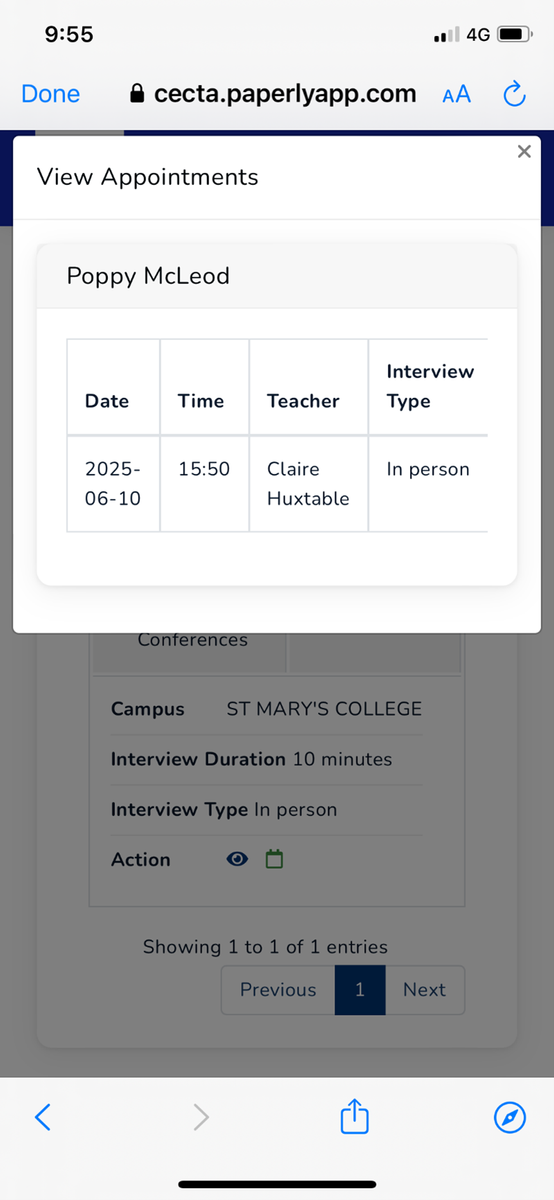This screenshot has height=1200, width=554.
Task: Click the Date column header
Action: click(107, 401)
